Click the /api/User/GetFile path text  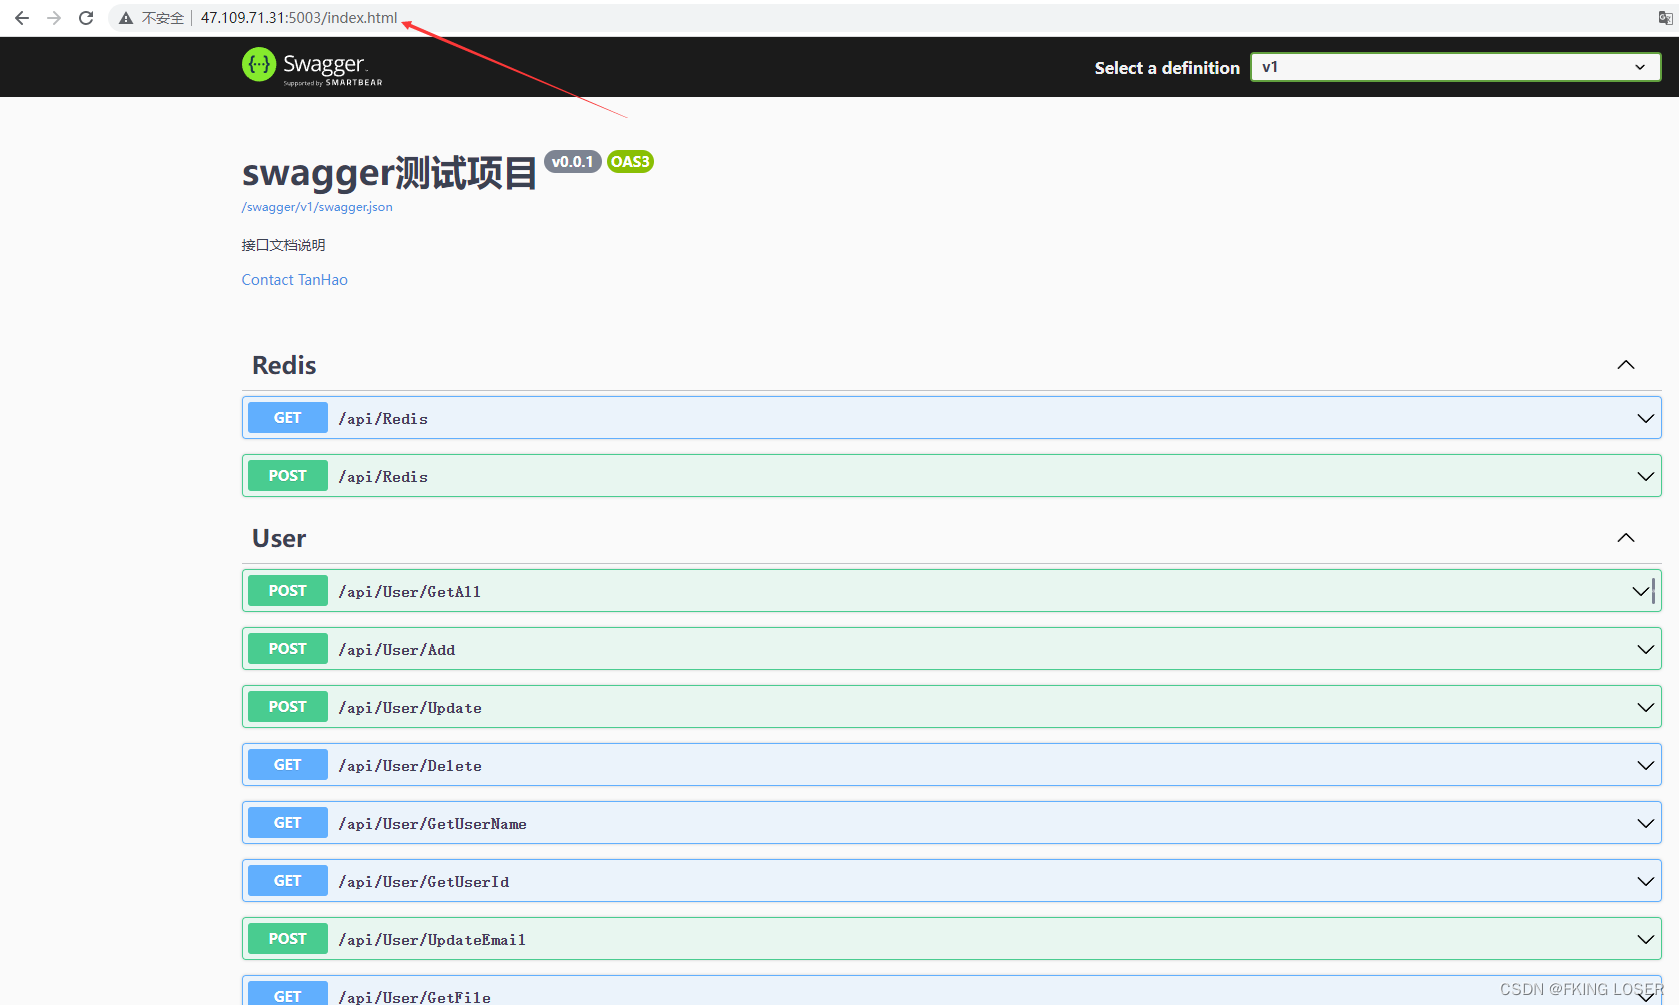point(415,997)
